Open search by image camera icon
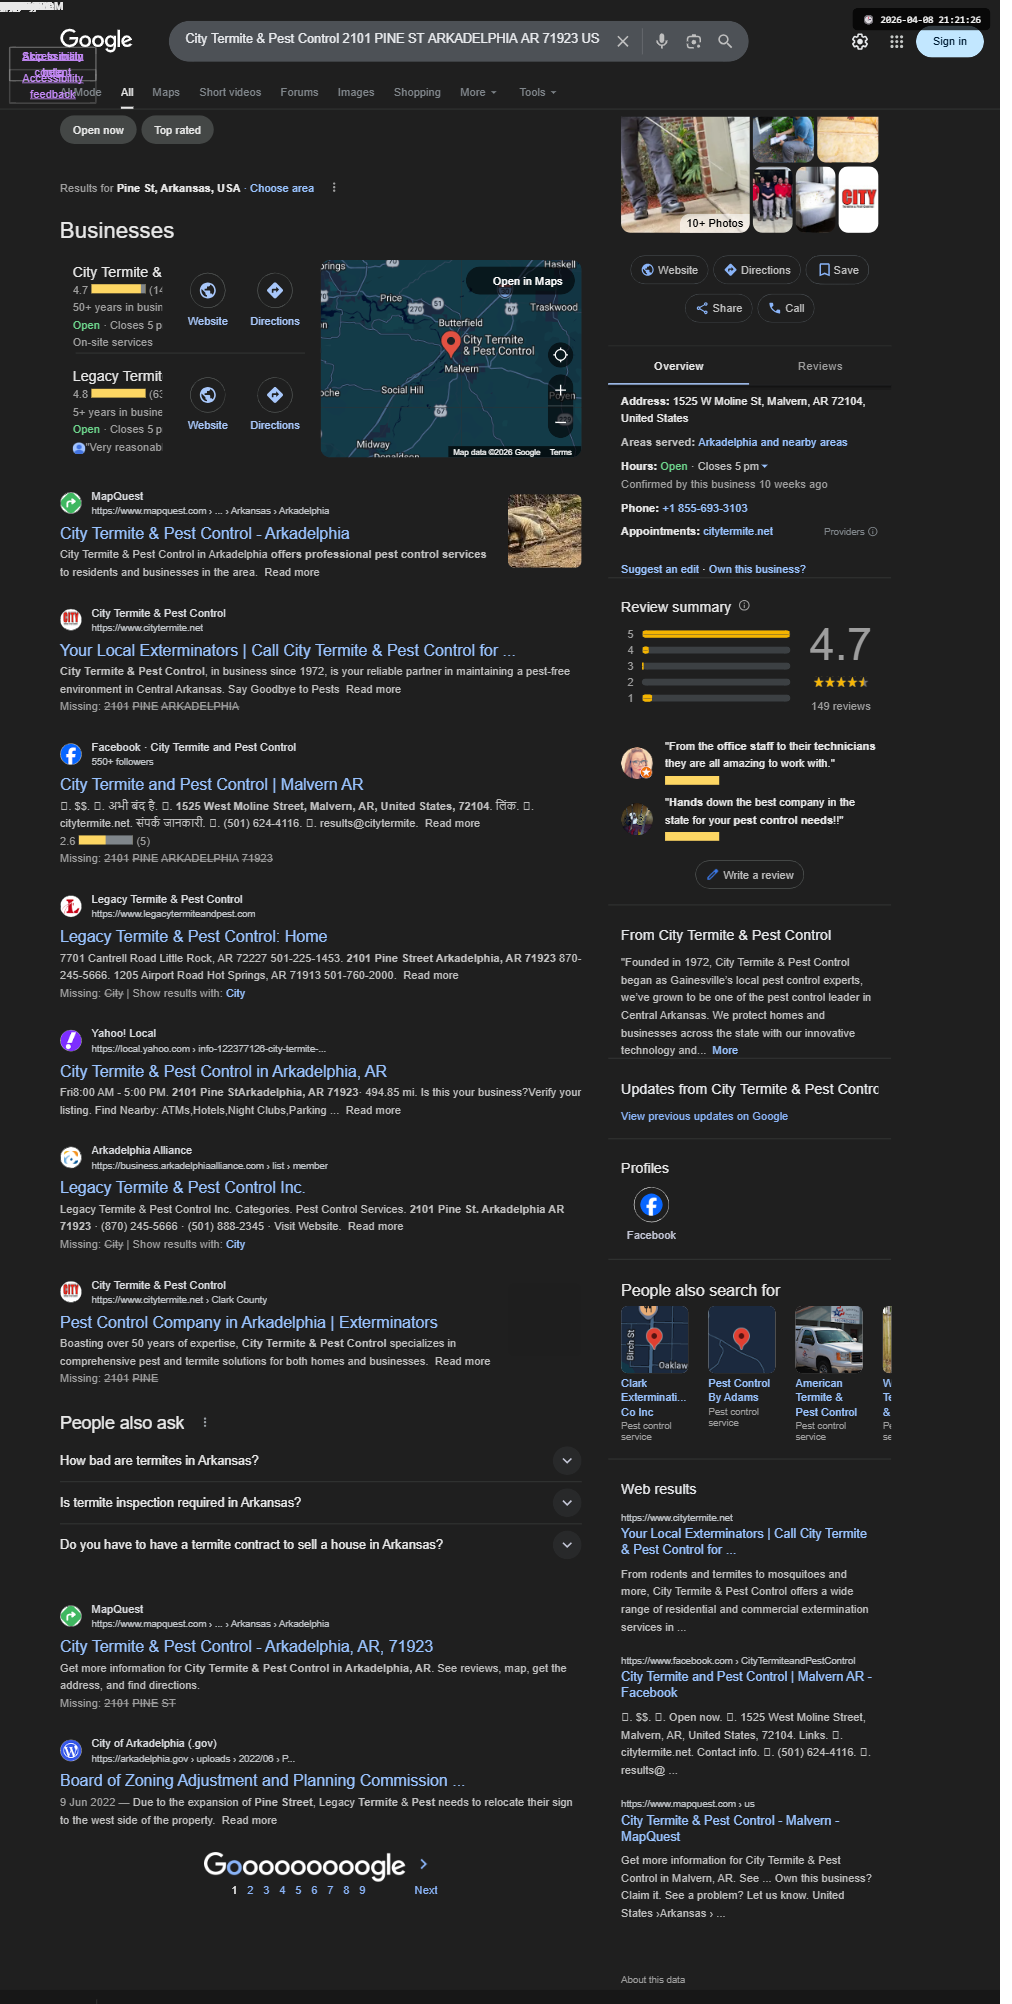1012x2004 pixels. (694, 41)
